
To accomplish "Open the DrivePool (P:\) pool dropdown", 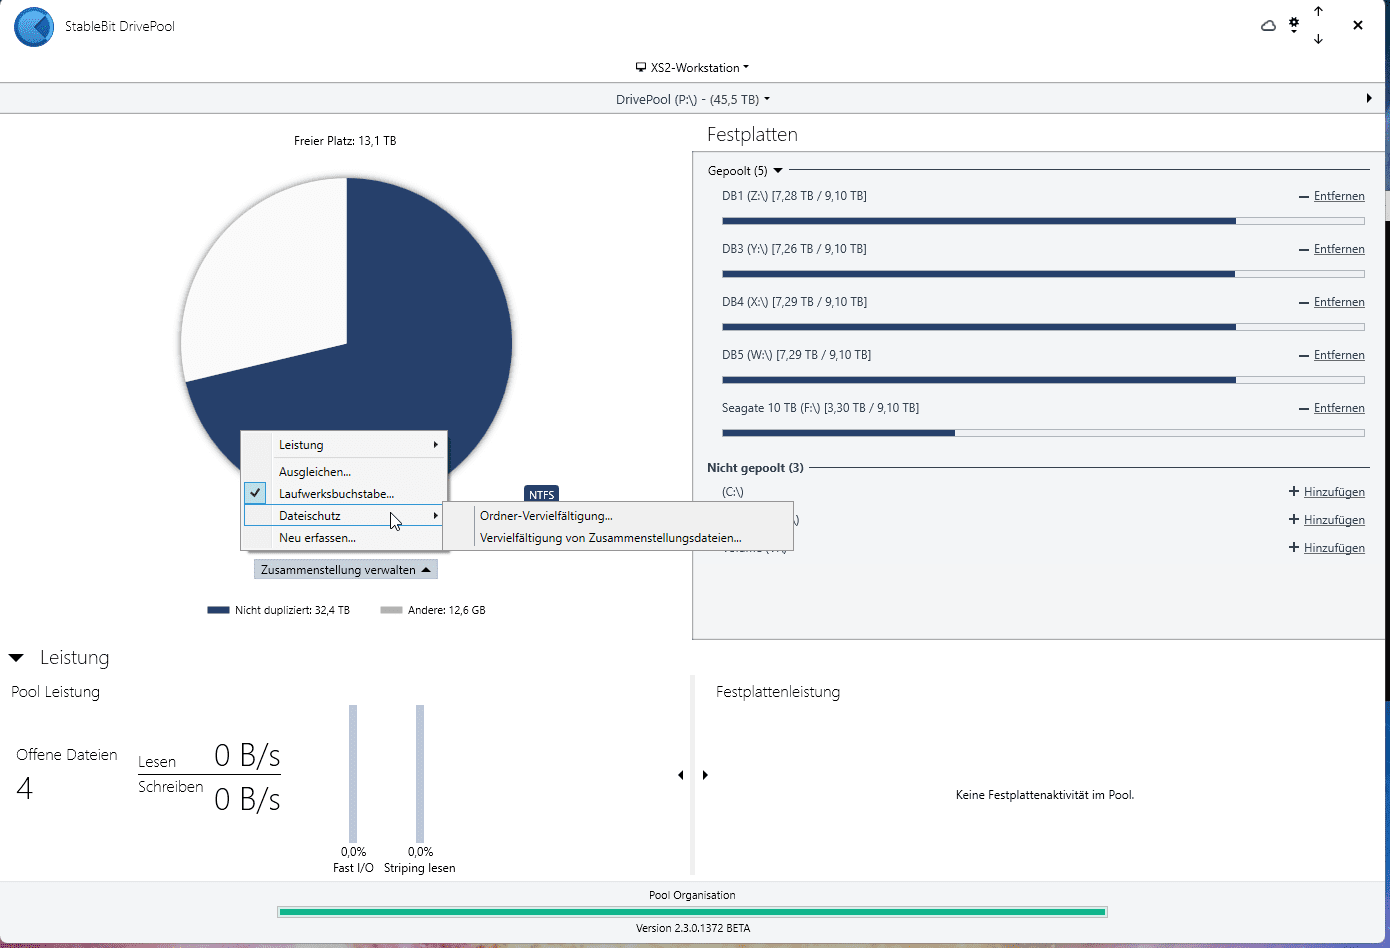I will [x=693, y=100].
